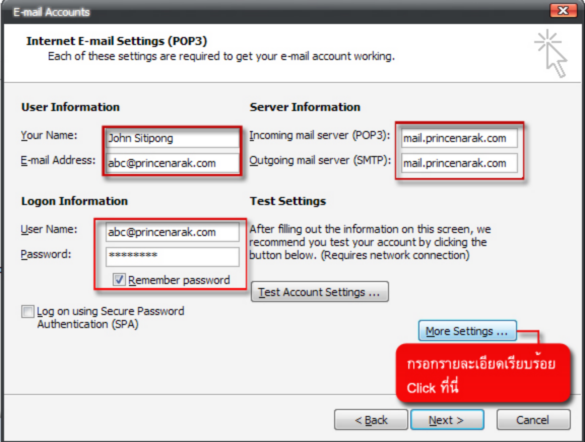Click the Password input field
Viewport: 585px width, 442px height.
pos(172,257)
